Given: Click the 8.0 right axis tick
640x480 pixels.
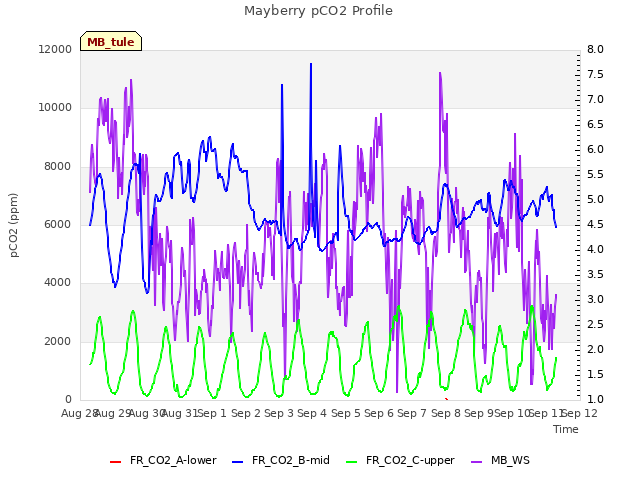Looking at the screenshot, I should point(595,49).
